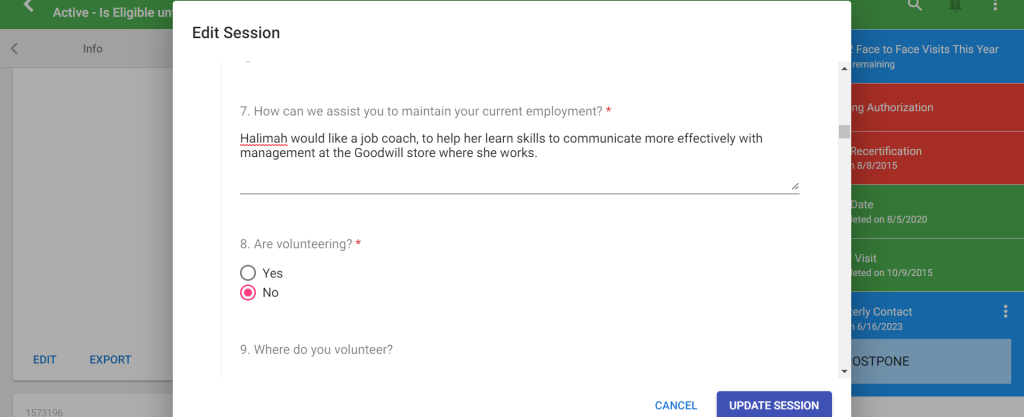Open the top-right three-dot overflow menu

tap(995, 6)
